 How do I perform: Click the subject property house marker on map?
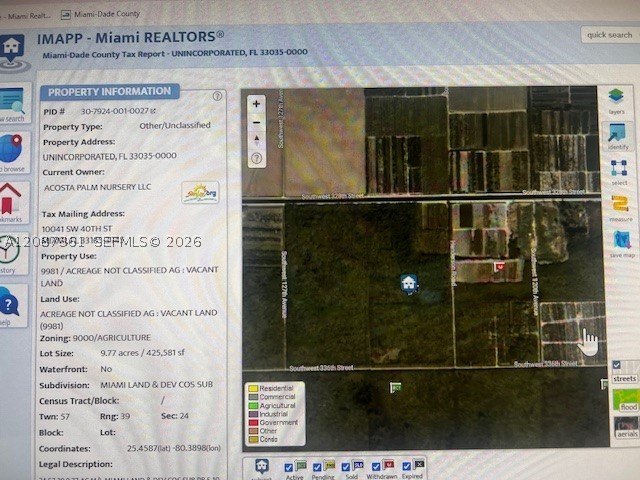click(409, 283)
